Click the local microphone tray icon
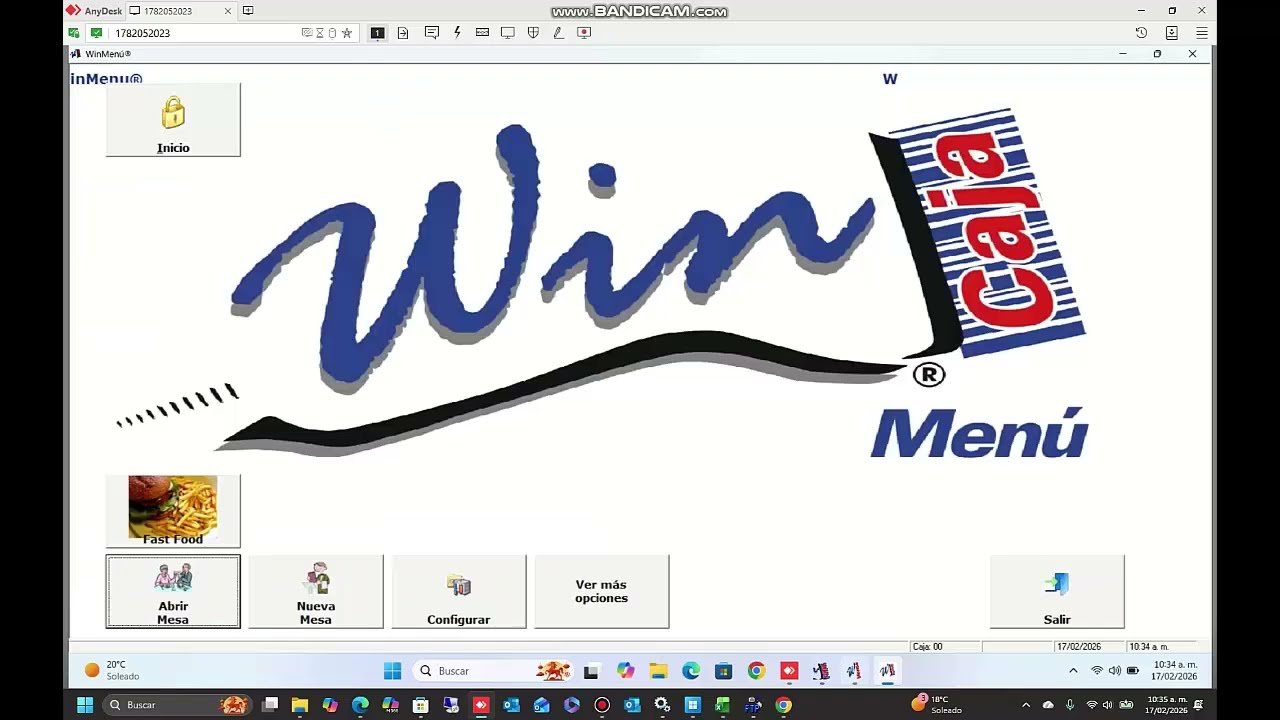 coord(1070,705)
